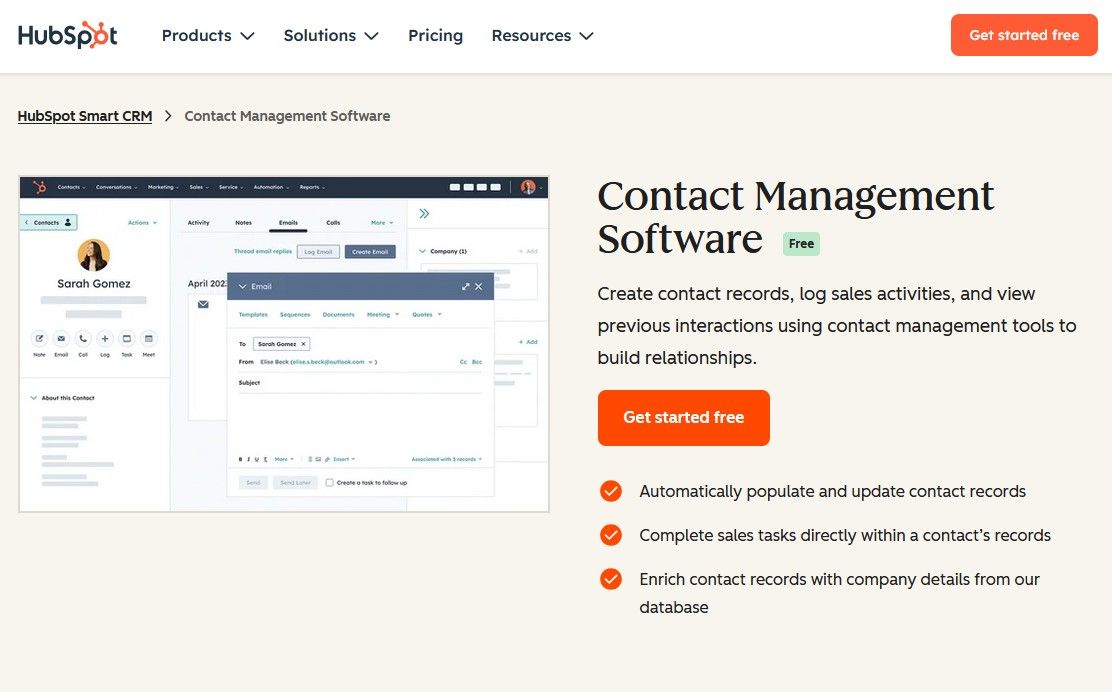
Task: Switch to the Notes tab
Action: [x=243, y=222]
